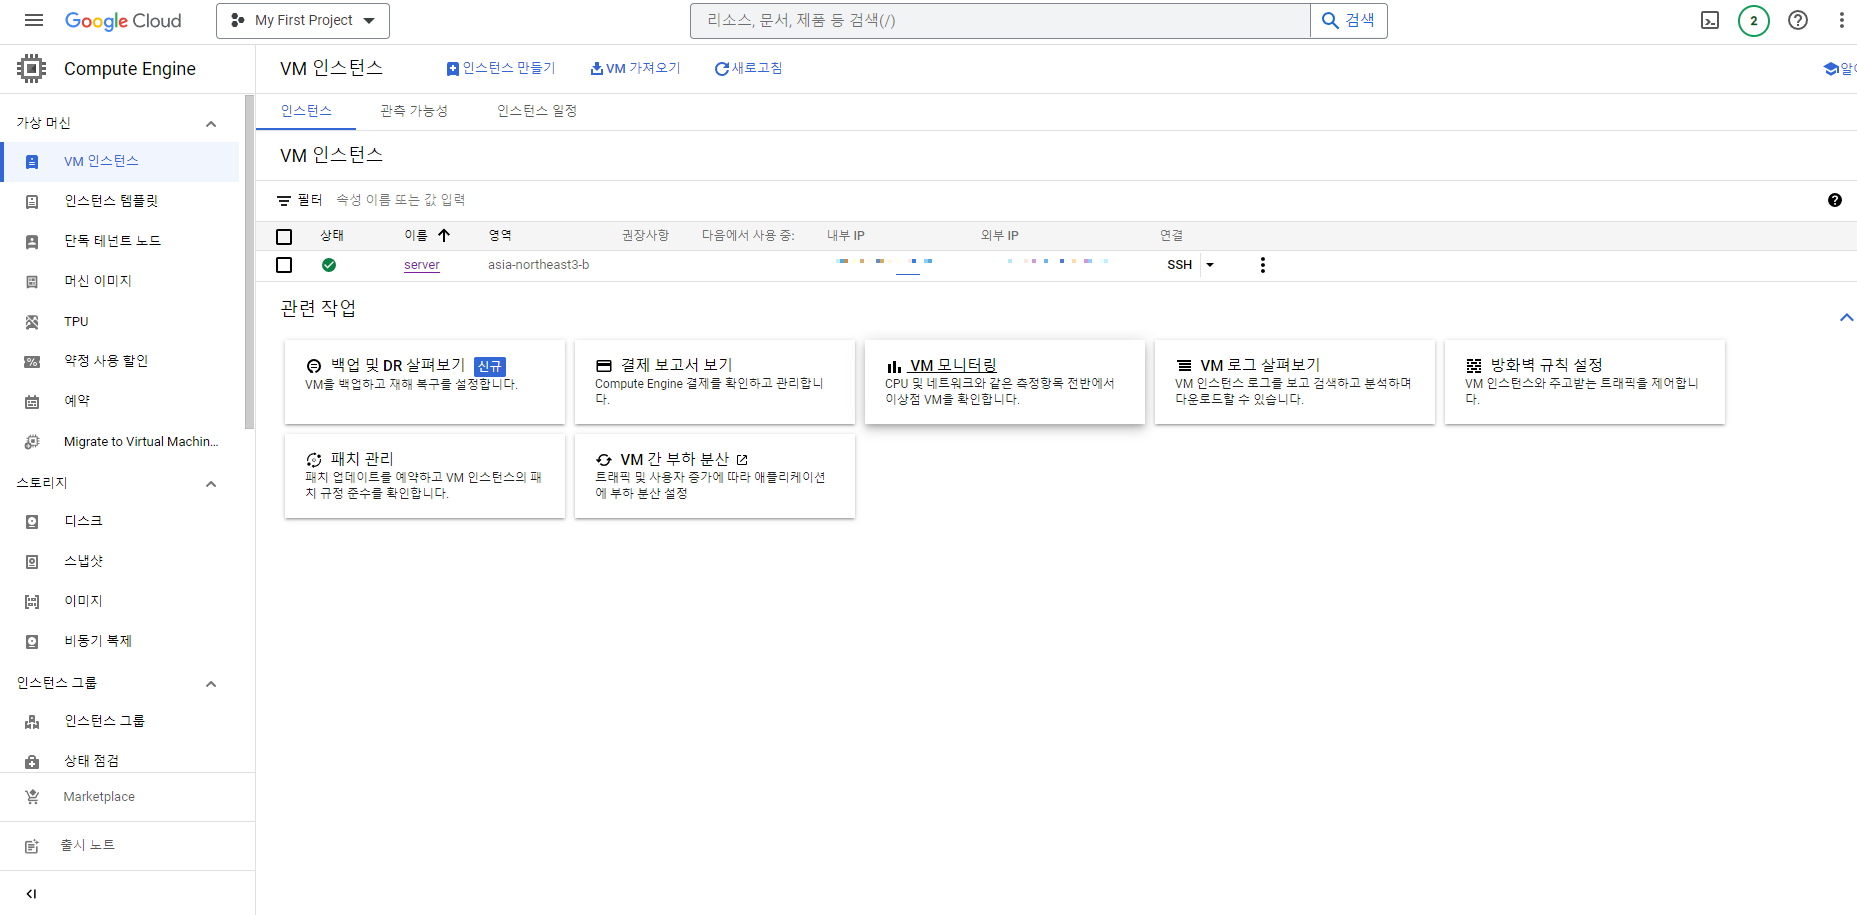Click the sidebar vertical scrollbar

tap(249, 262)
